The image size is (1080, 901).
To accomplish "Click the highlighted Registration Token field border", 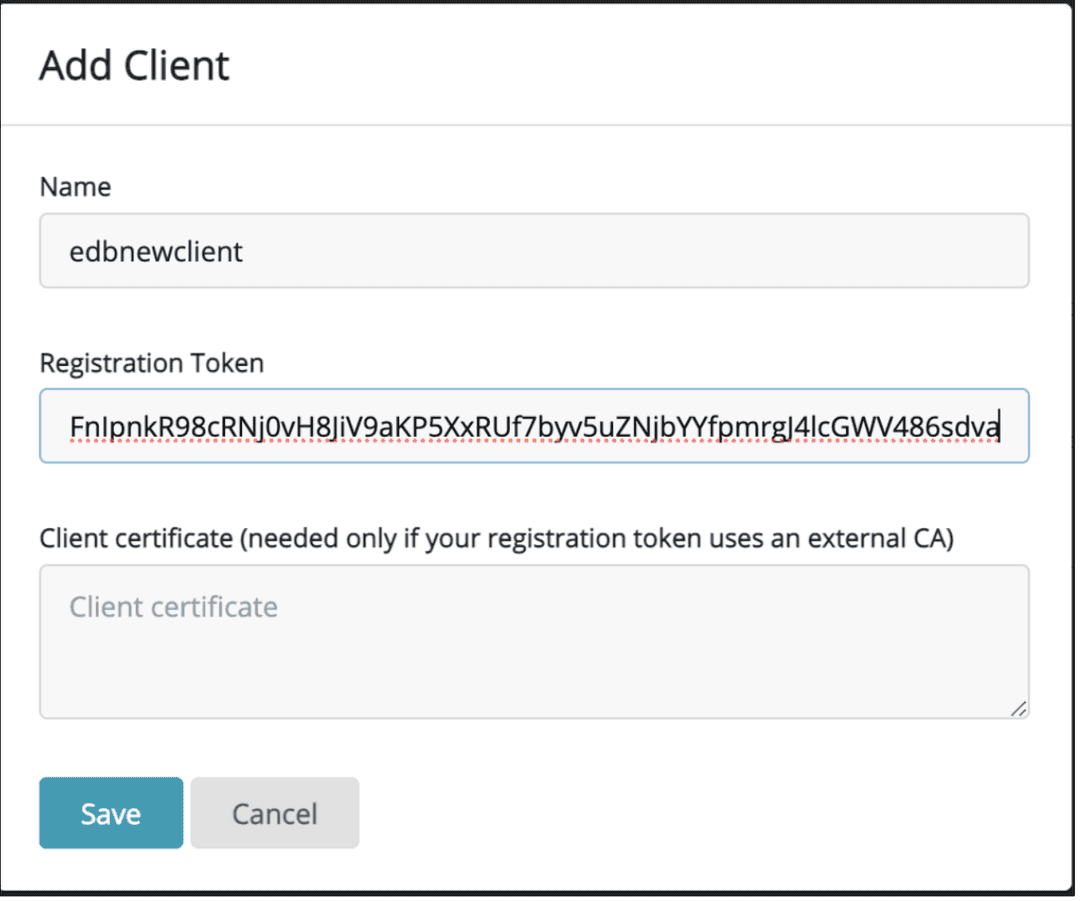I will (534, 390).
